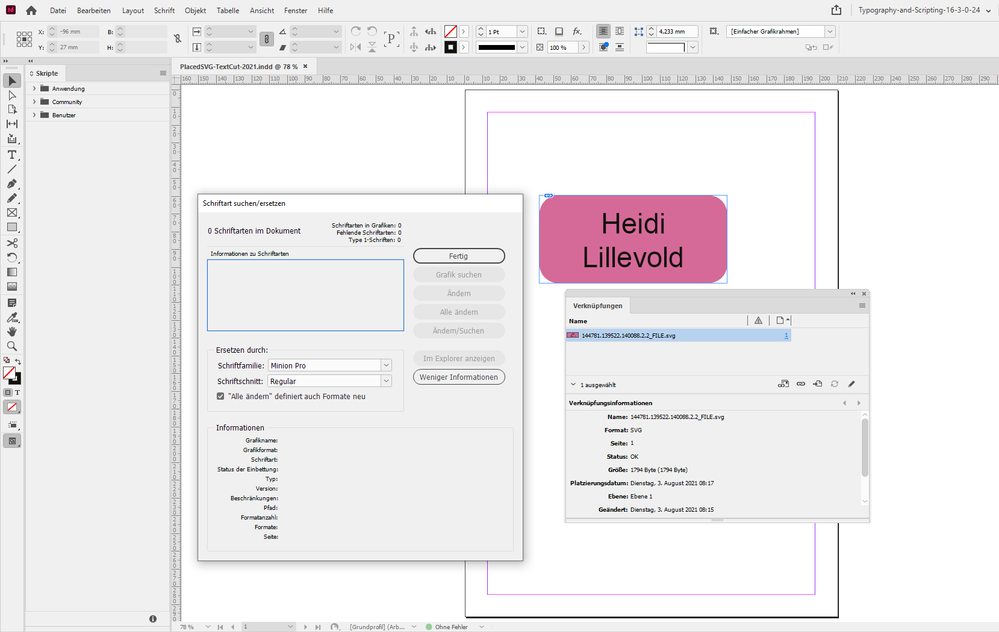Viewport: 999px width, 632px height.
Task: Uncheck "Alle ändern" definiert auch Formate neu
Action: [x=220, y=396]
